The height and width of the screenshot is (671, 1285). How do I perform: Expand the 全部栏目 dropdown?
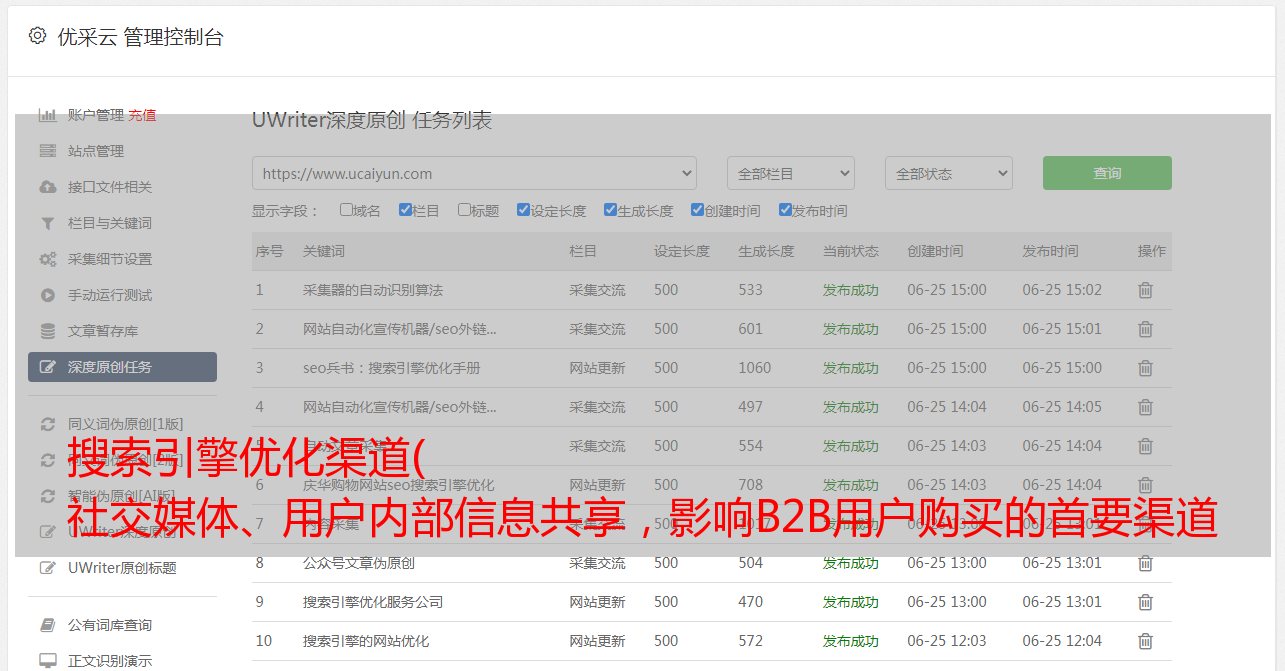pyautogui.click(x=790, y=173)
